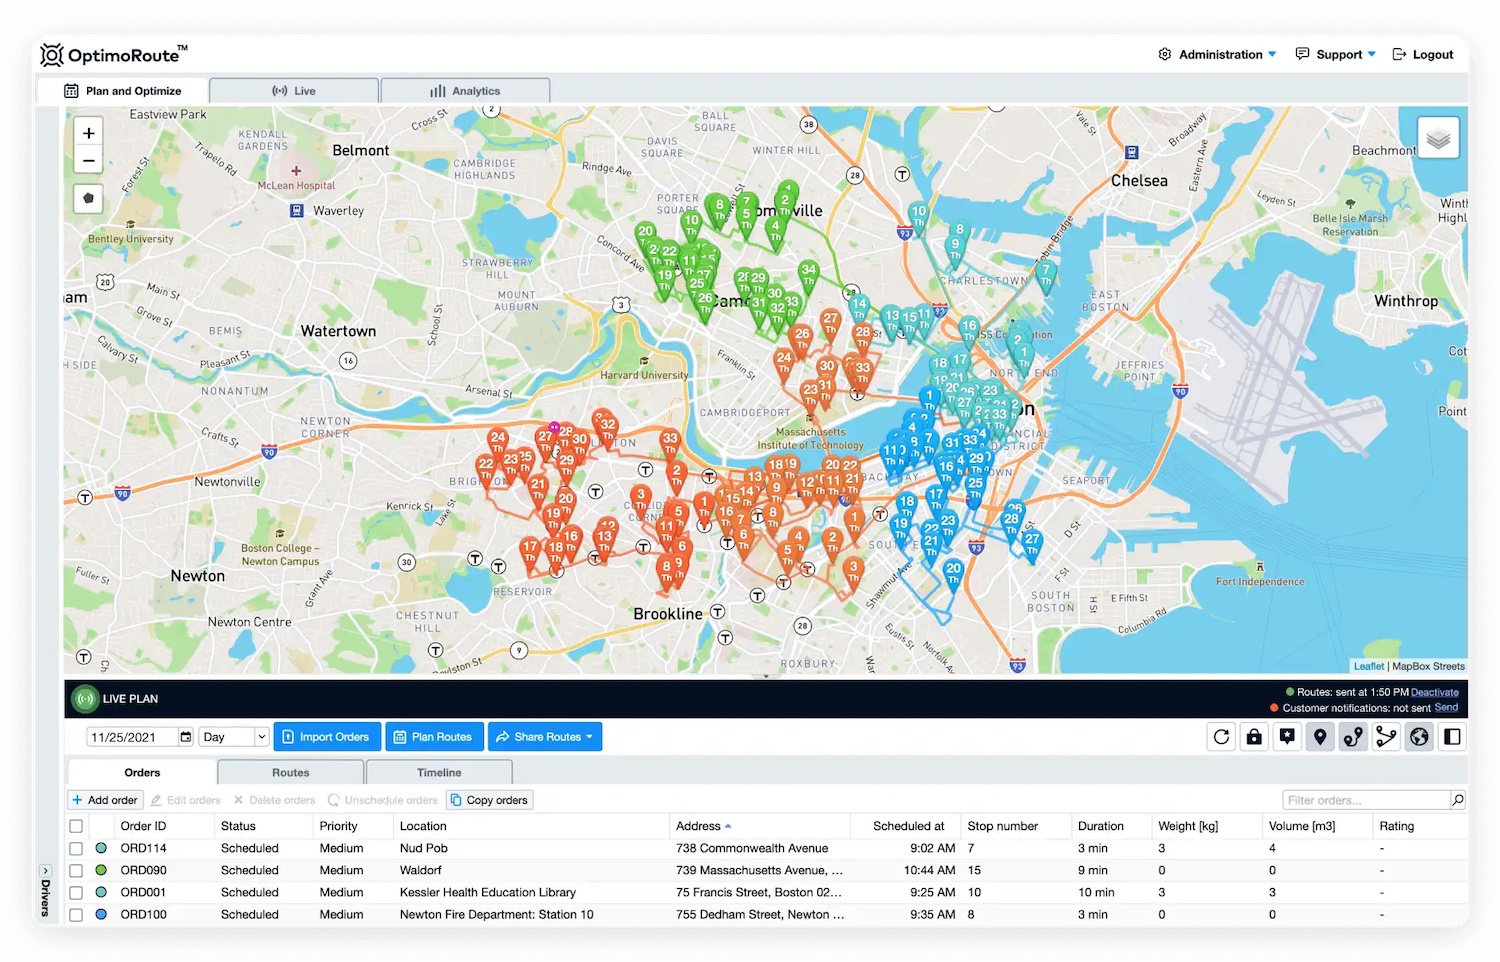Click the Plan Routes button
This screenshot has height=962, width=1500.
pos(434,737)
